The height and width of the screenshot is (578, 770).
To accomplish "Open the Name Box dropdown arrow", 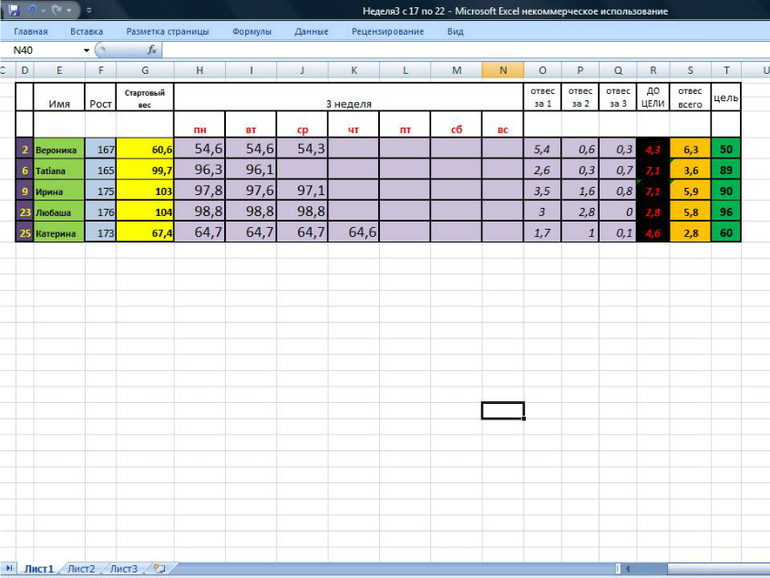I will 87,49.
